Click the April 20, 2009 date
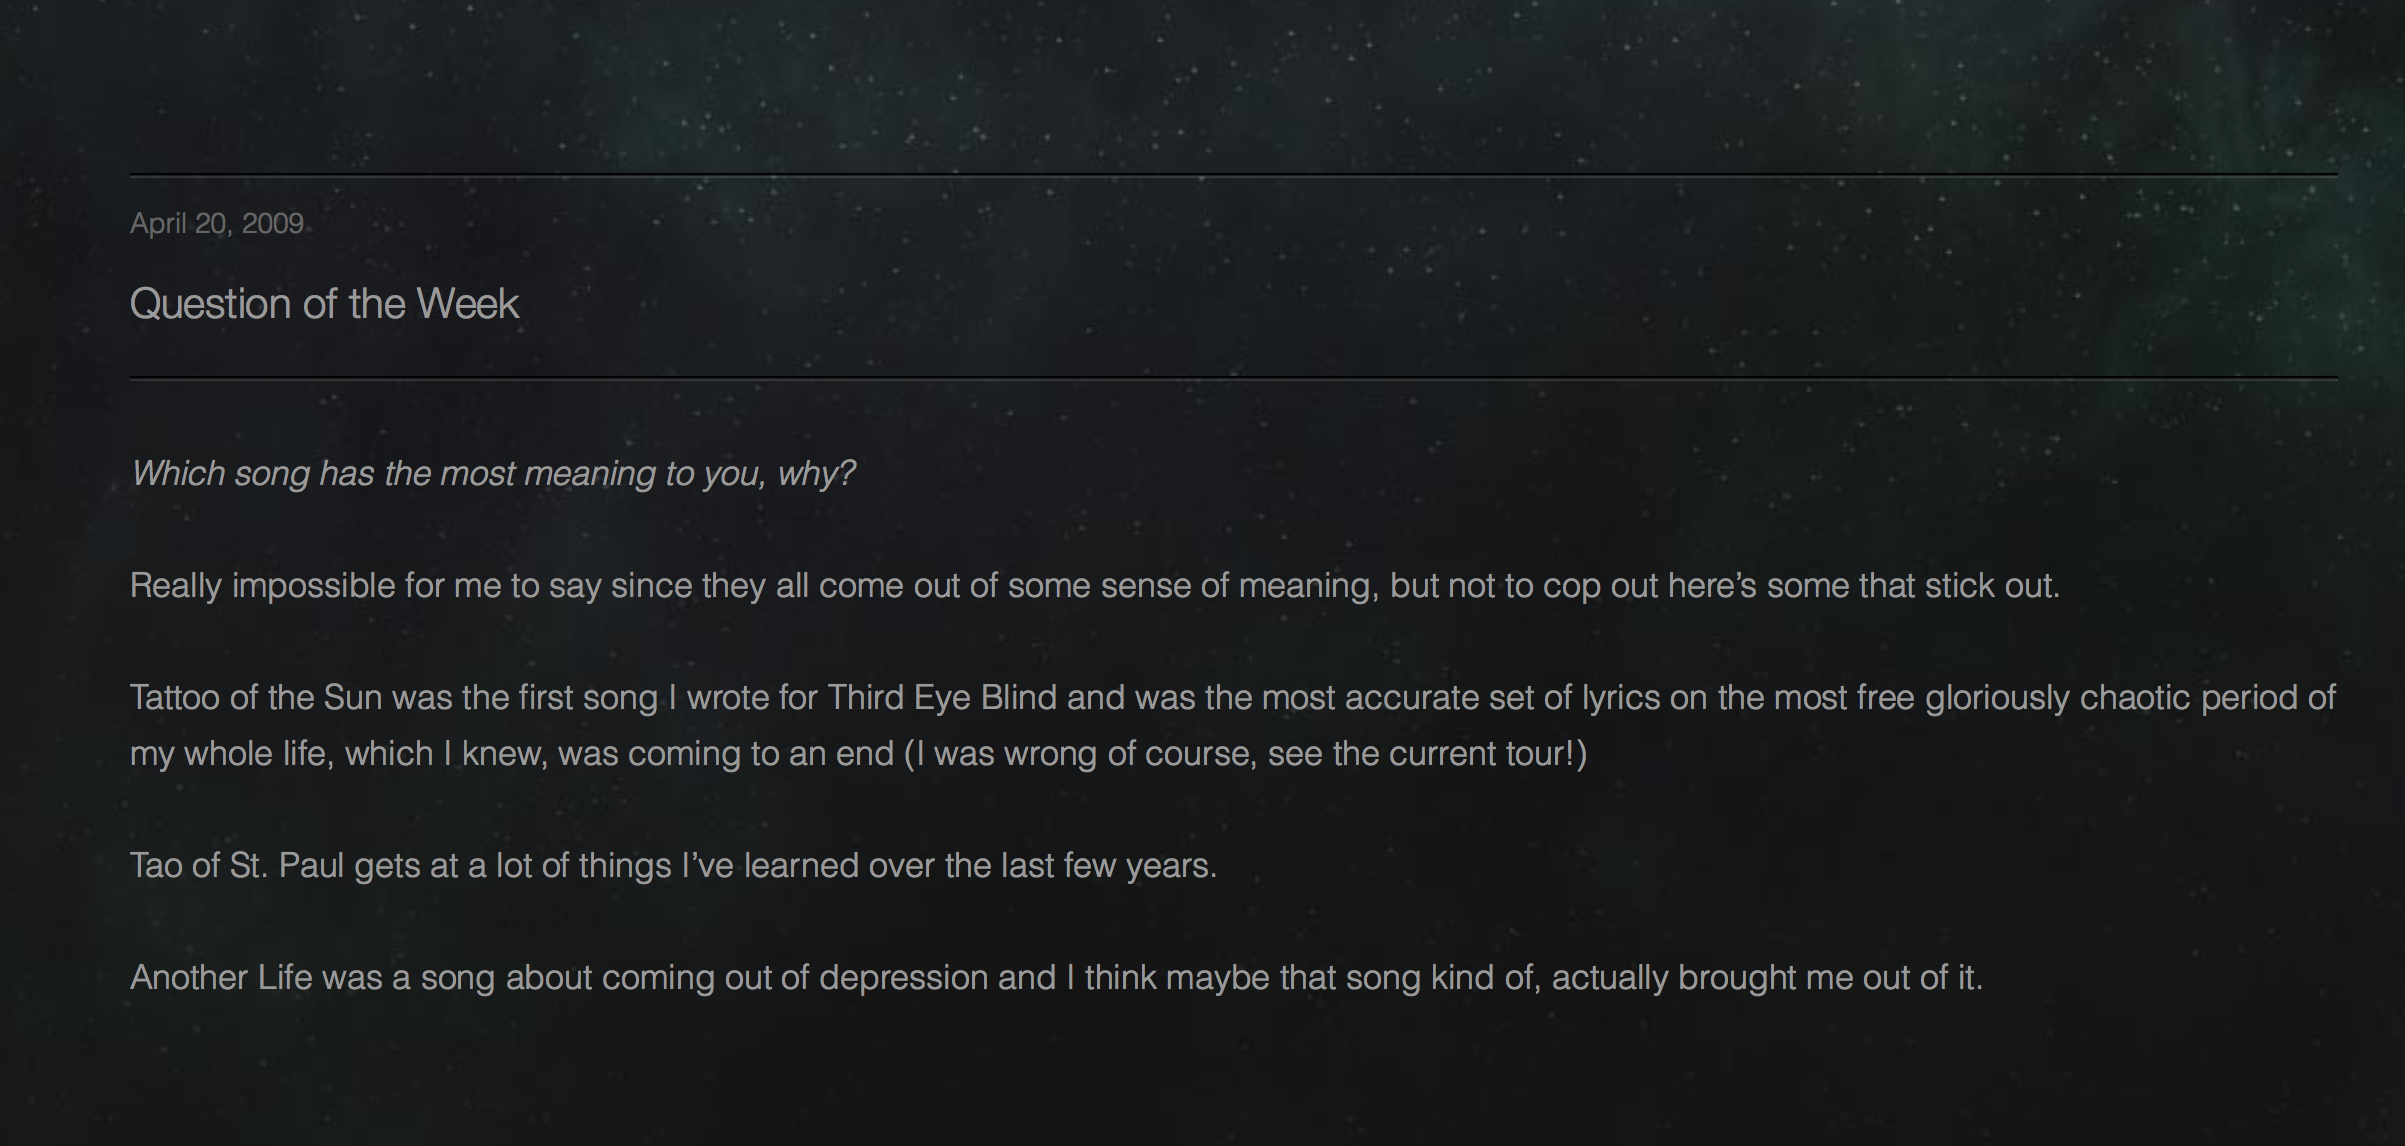The image size is (2405, 1146). [217, 223]
